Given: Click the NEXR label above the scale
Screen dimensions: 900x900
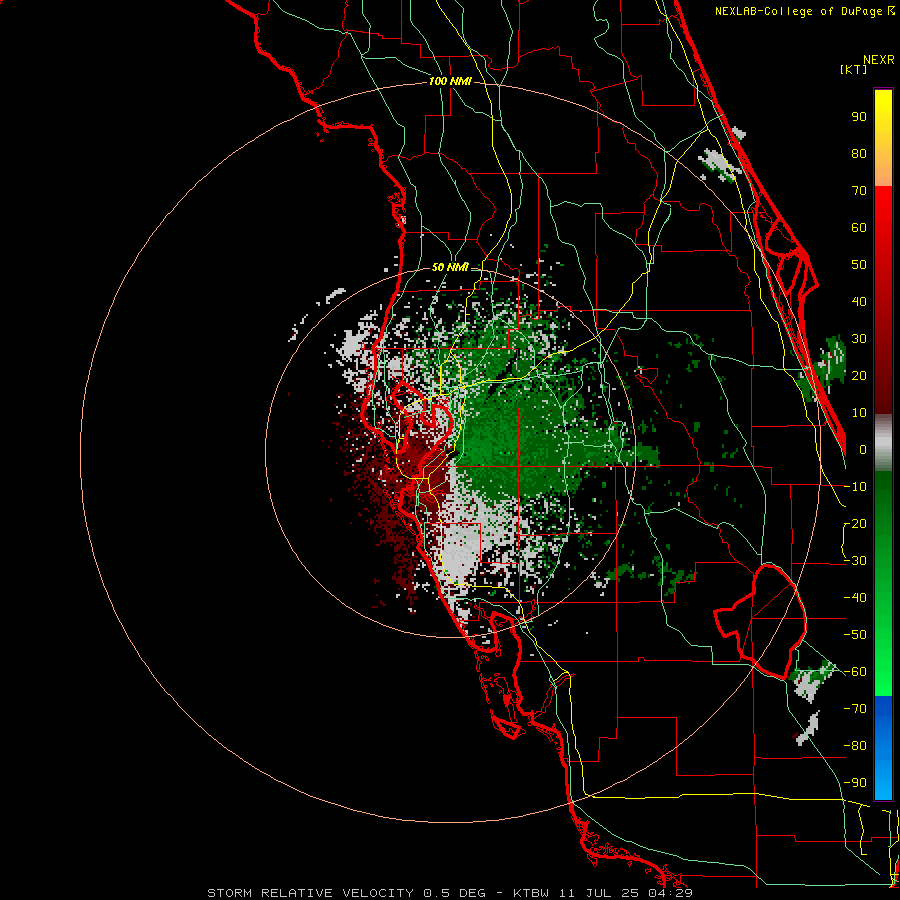Looking at the screenshot, I should [879, 60].
